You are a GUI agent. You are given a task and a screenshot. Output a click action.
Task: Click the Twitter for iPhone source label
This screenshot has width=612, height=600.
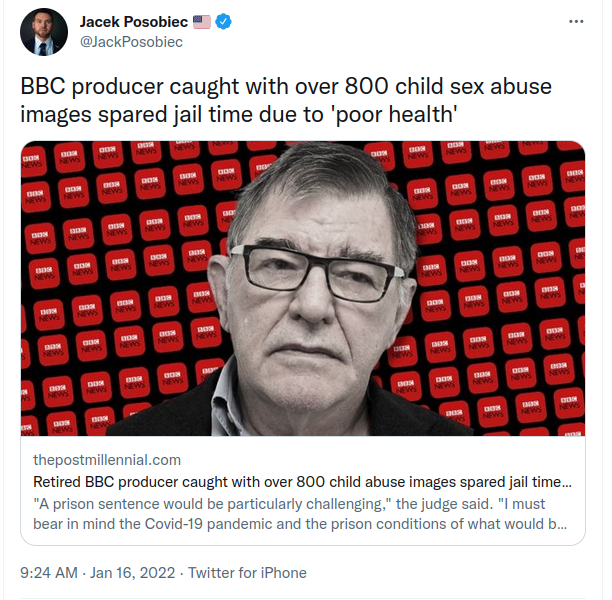tap(247, 573)
